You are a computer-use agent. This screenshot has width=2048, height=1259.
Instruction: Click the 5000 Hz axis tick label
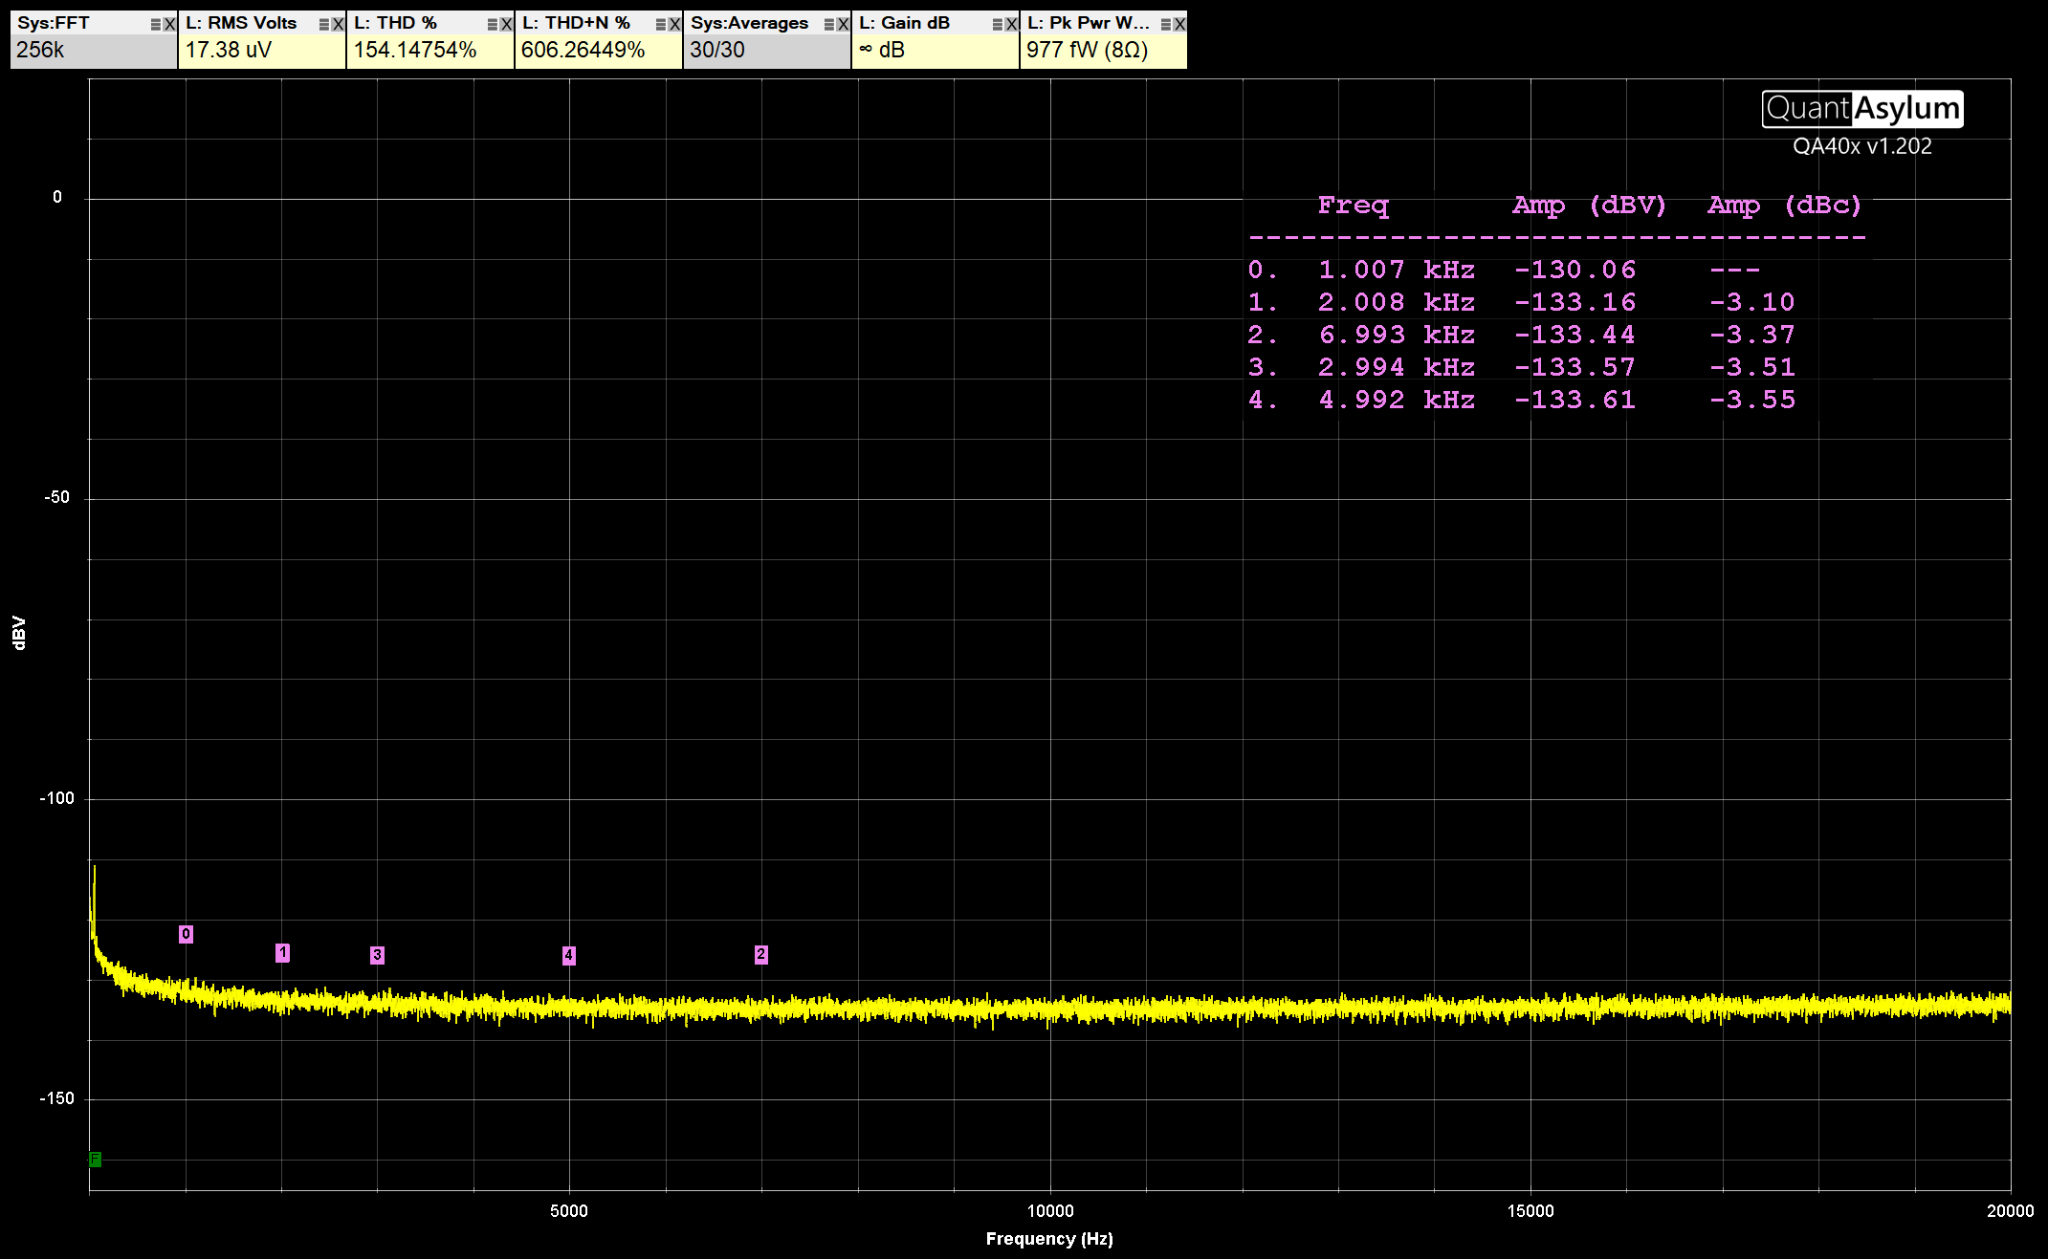(569, 1211)
